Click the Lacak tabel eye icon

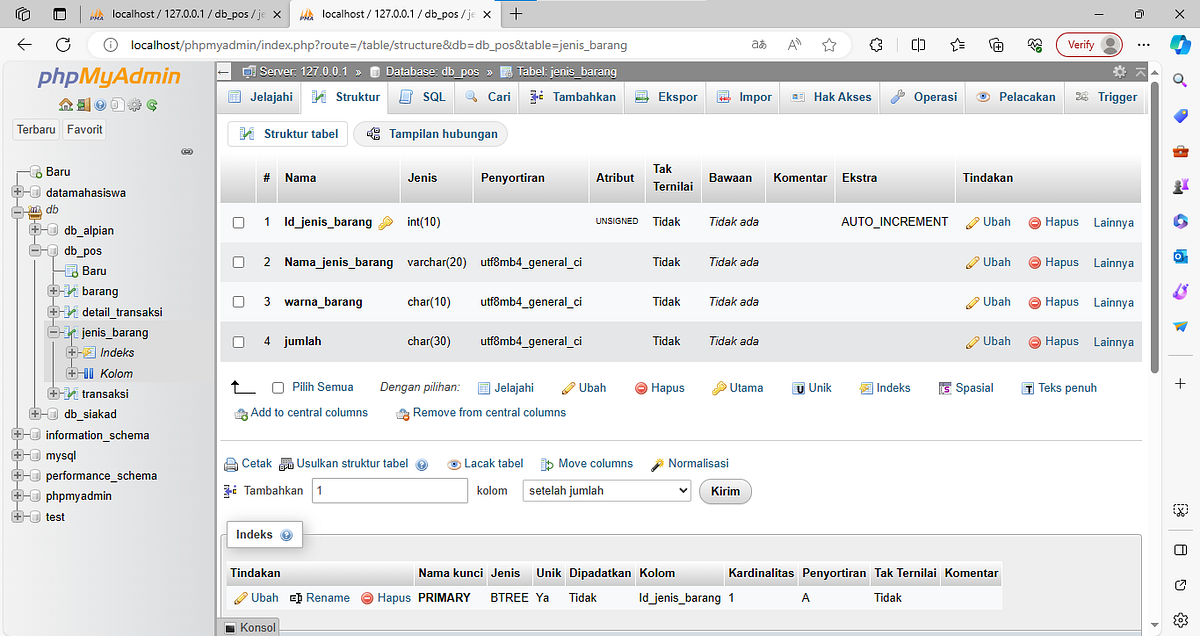[454, 464]
